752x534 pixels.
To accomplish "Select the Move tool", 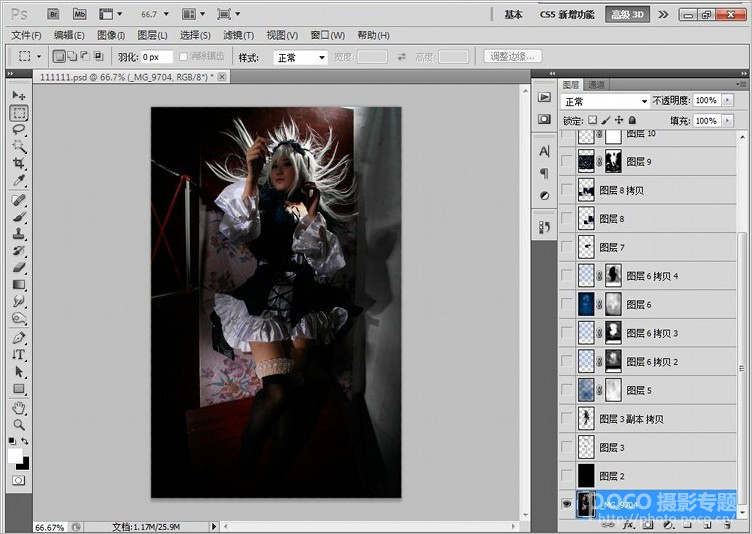I will [x=19, y=95].
